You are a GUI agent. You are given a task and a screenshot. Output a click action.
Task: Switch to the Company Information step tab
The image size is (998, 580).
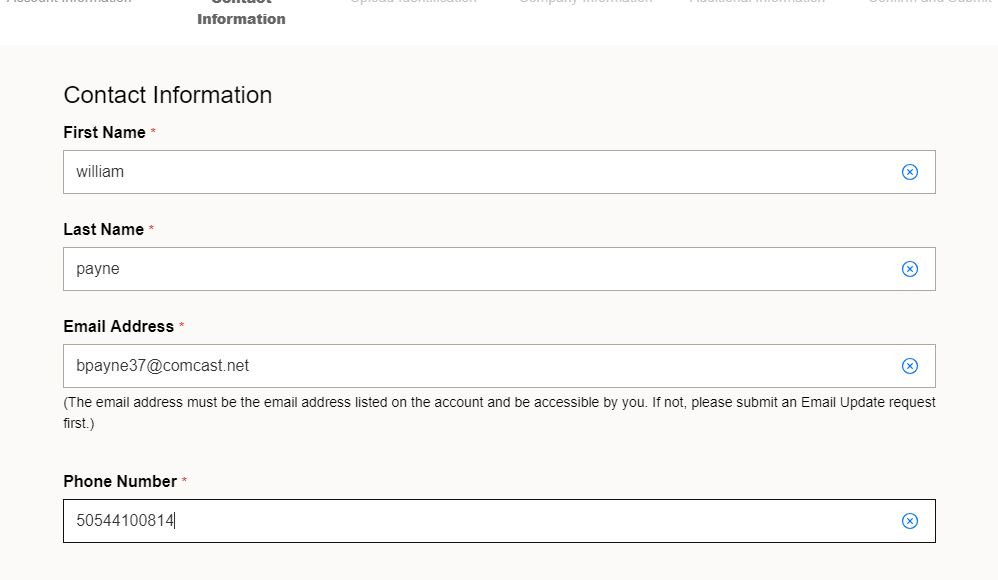[x=586, y=2]
